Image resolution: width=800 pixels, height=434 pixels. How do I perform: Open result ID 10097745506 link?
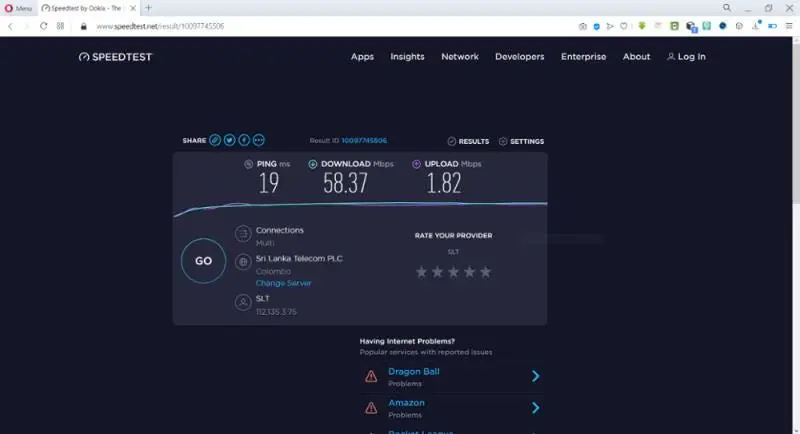pos(364,140)
